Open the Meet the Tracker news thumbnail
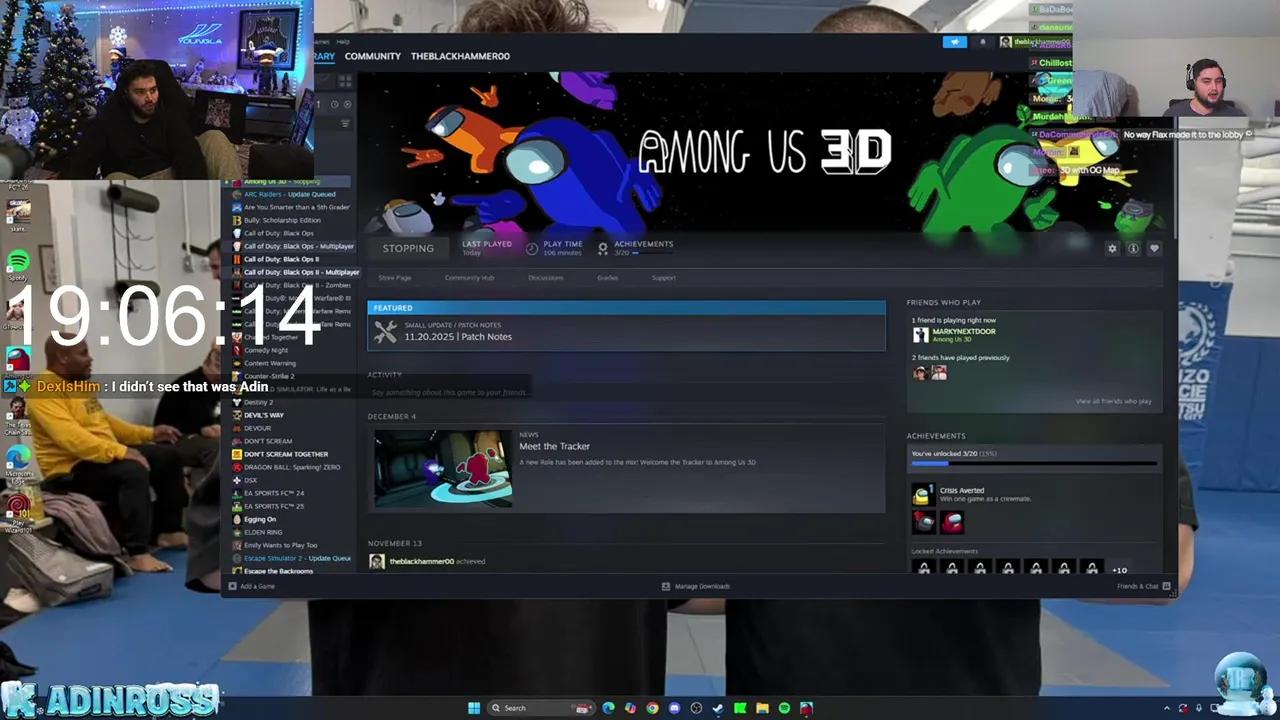 (443, 468)
